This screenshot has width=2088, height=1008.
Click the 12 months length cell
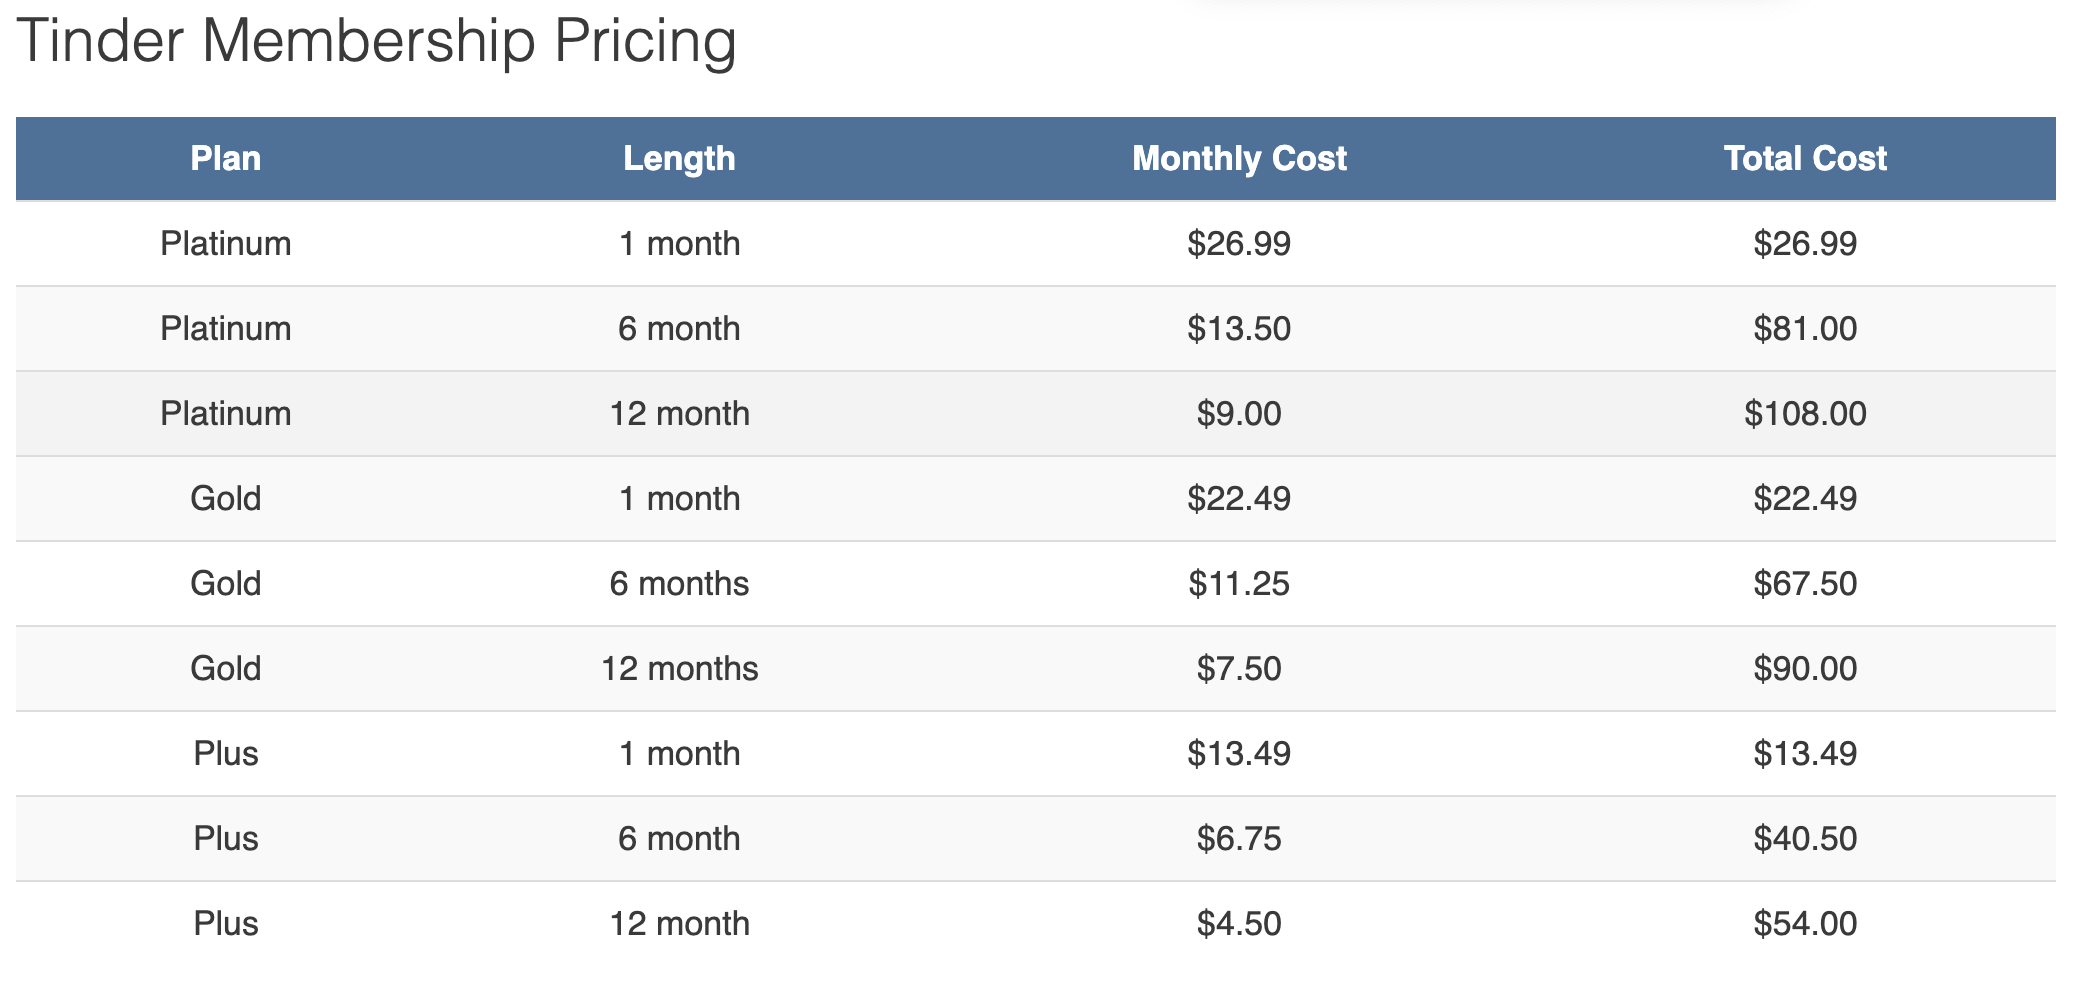[x=679, y=669]
